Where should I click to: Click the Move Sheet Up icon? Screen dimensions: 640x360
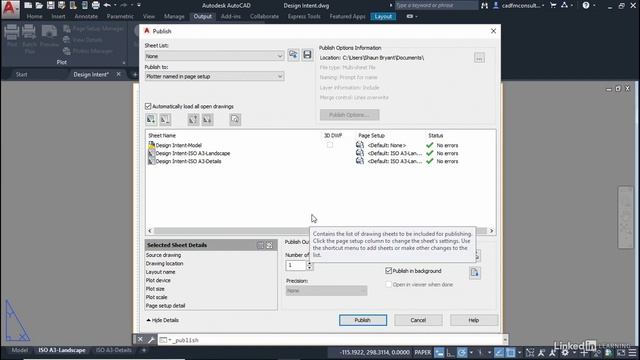tap(193, 120)
